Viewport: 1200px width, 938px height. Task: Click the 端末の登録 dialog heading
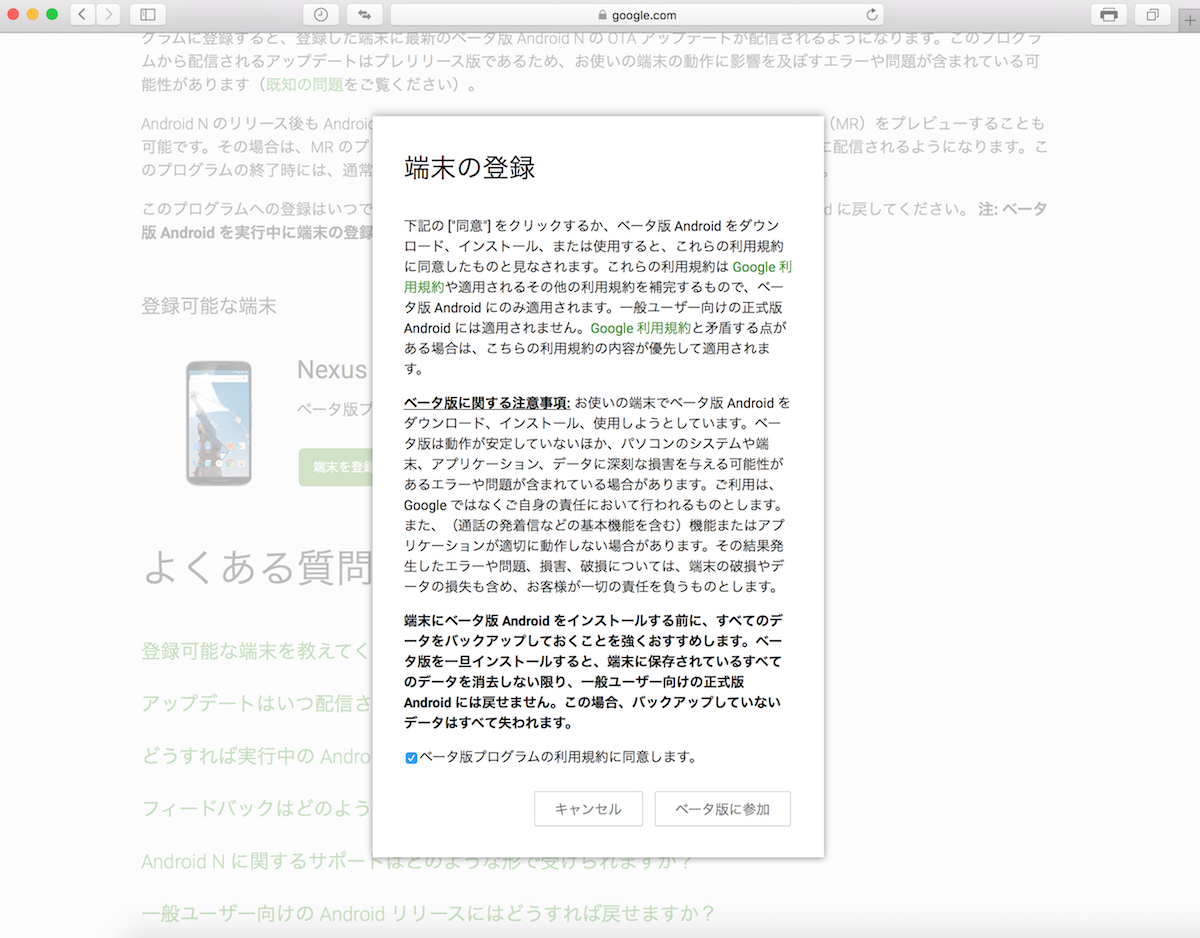pyautogui.click(x=470, y=167)
